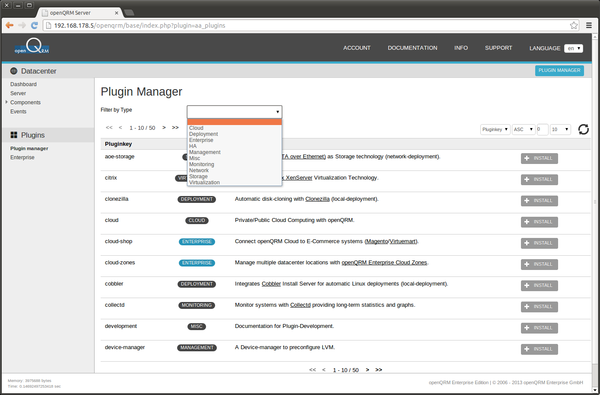The image size is (600, 395).
Task: Open the openQRM Enterprise Cloud Zones link
Action: (x=384, y=263)
